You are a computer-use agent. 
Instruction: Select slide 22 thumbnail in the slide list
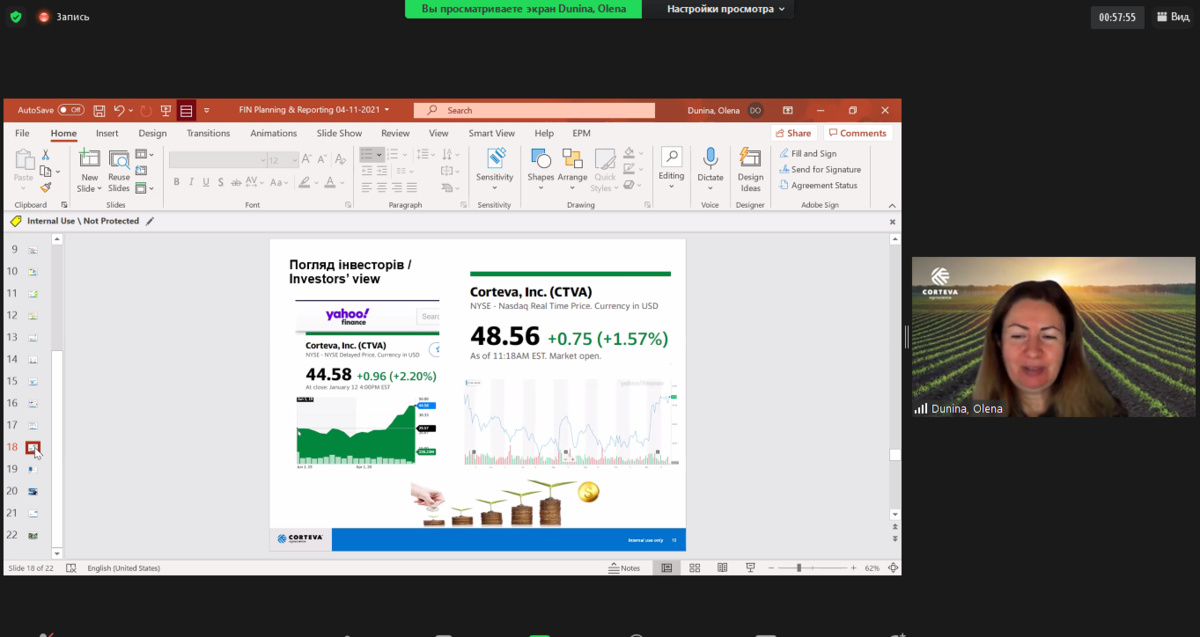[33, 535]
